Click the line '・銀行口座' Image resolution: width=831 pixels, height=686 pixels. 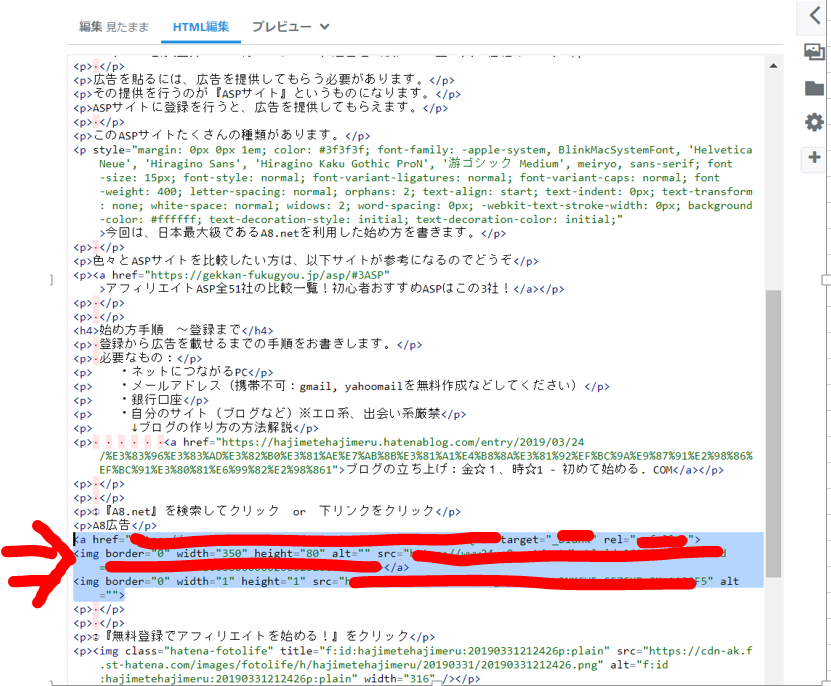[152, 400]
